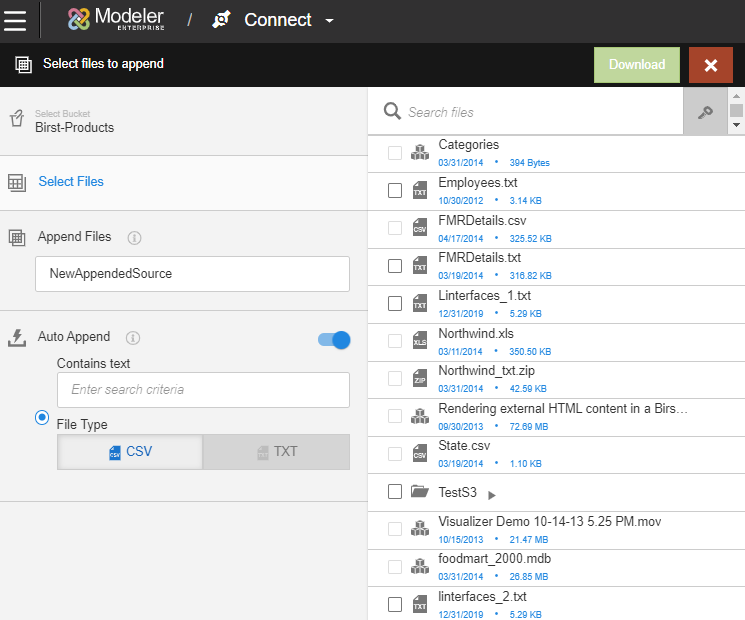Click the TestS3 folder icon
This screenshot has width=745, height=620.
(420, 492)
